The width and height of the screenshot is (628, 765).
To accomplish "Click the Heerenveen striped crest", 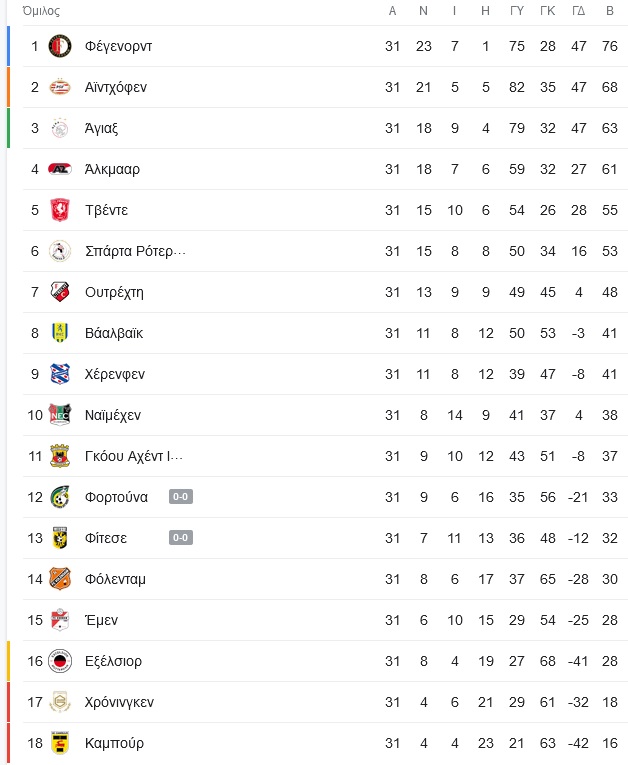I will [x=60, y=374].
